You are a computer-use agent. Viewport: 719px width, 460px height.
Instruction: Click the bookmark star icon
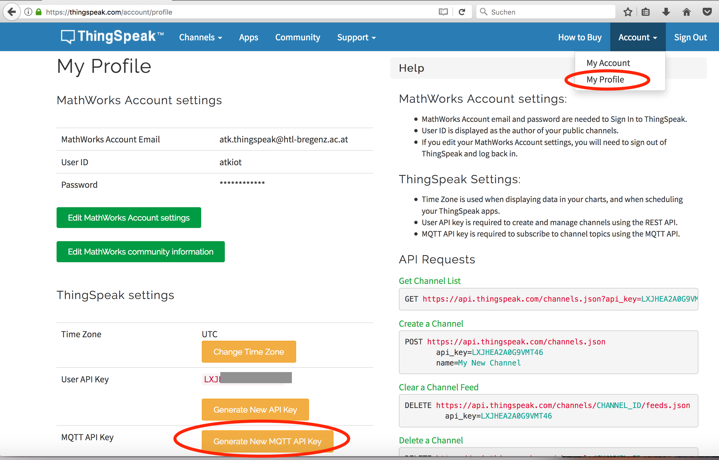click(x=628, y=12)
